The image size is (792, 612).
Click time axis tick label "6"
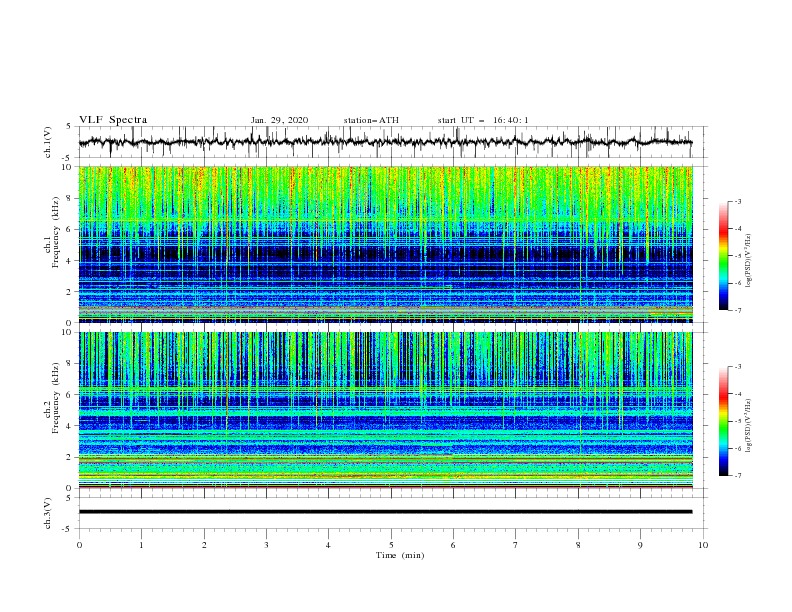pyautogui.click(x=453, y=545)
